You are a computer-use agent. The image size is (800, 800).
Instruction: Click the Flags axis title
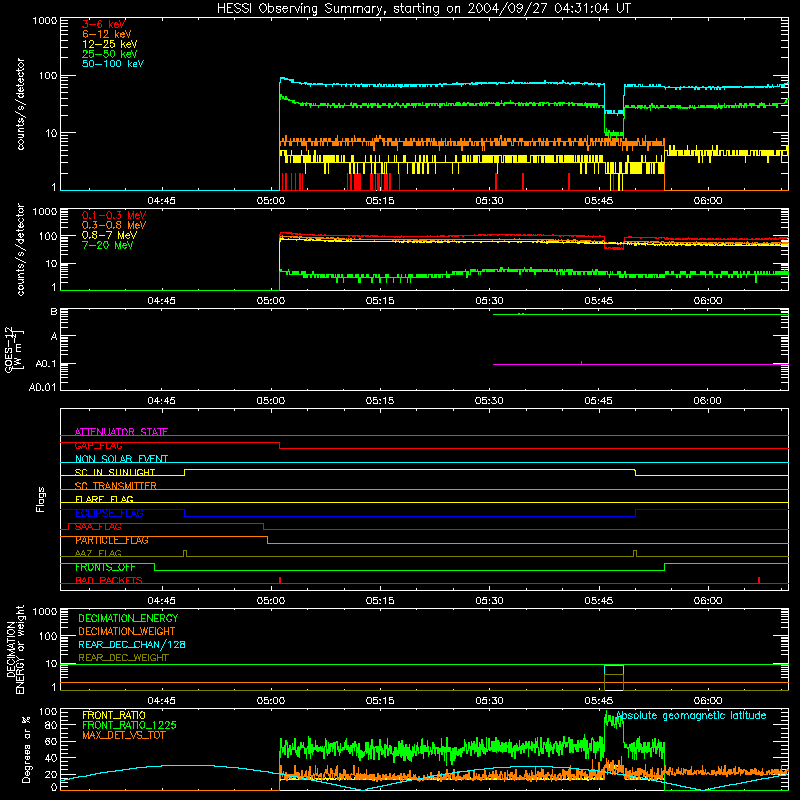40,499
